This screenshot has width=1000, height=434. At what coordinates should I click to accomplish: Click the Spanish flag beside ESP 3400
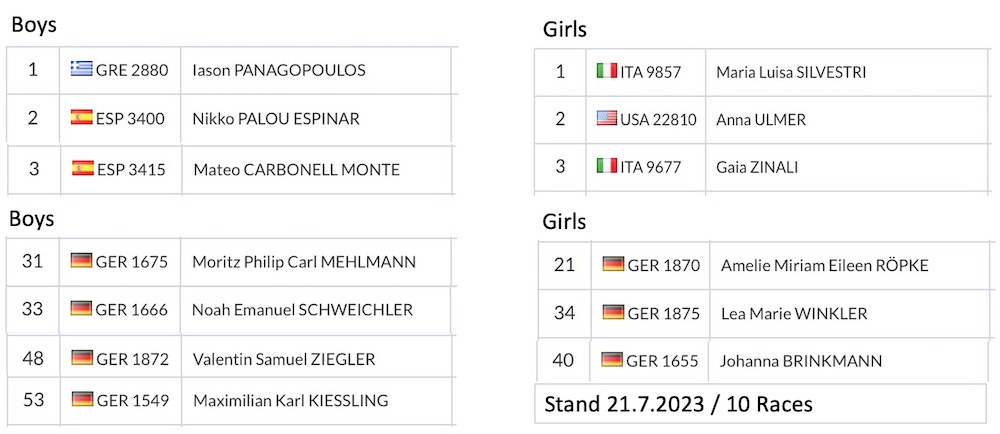pos(82,118)
